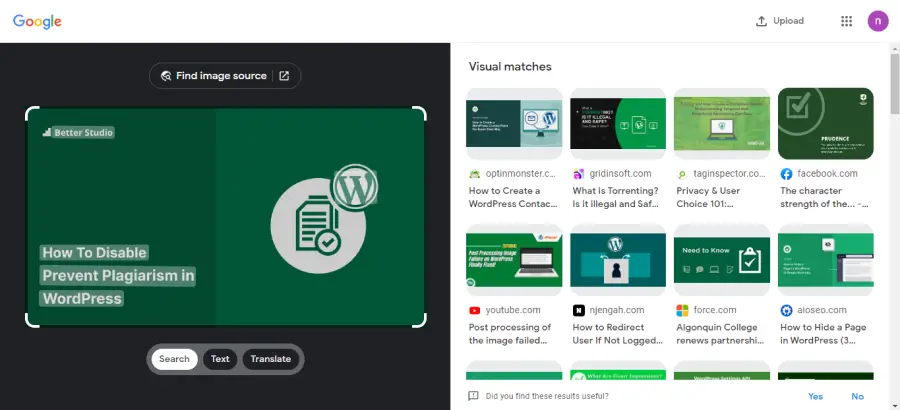Screen dimensions: 900x410
Task: Click the 'Visual matches' heading
Action: click(x=510, y=67)
